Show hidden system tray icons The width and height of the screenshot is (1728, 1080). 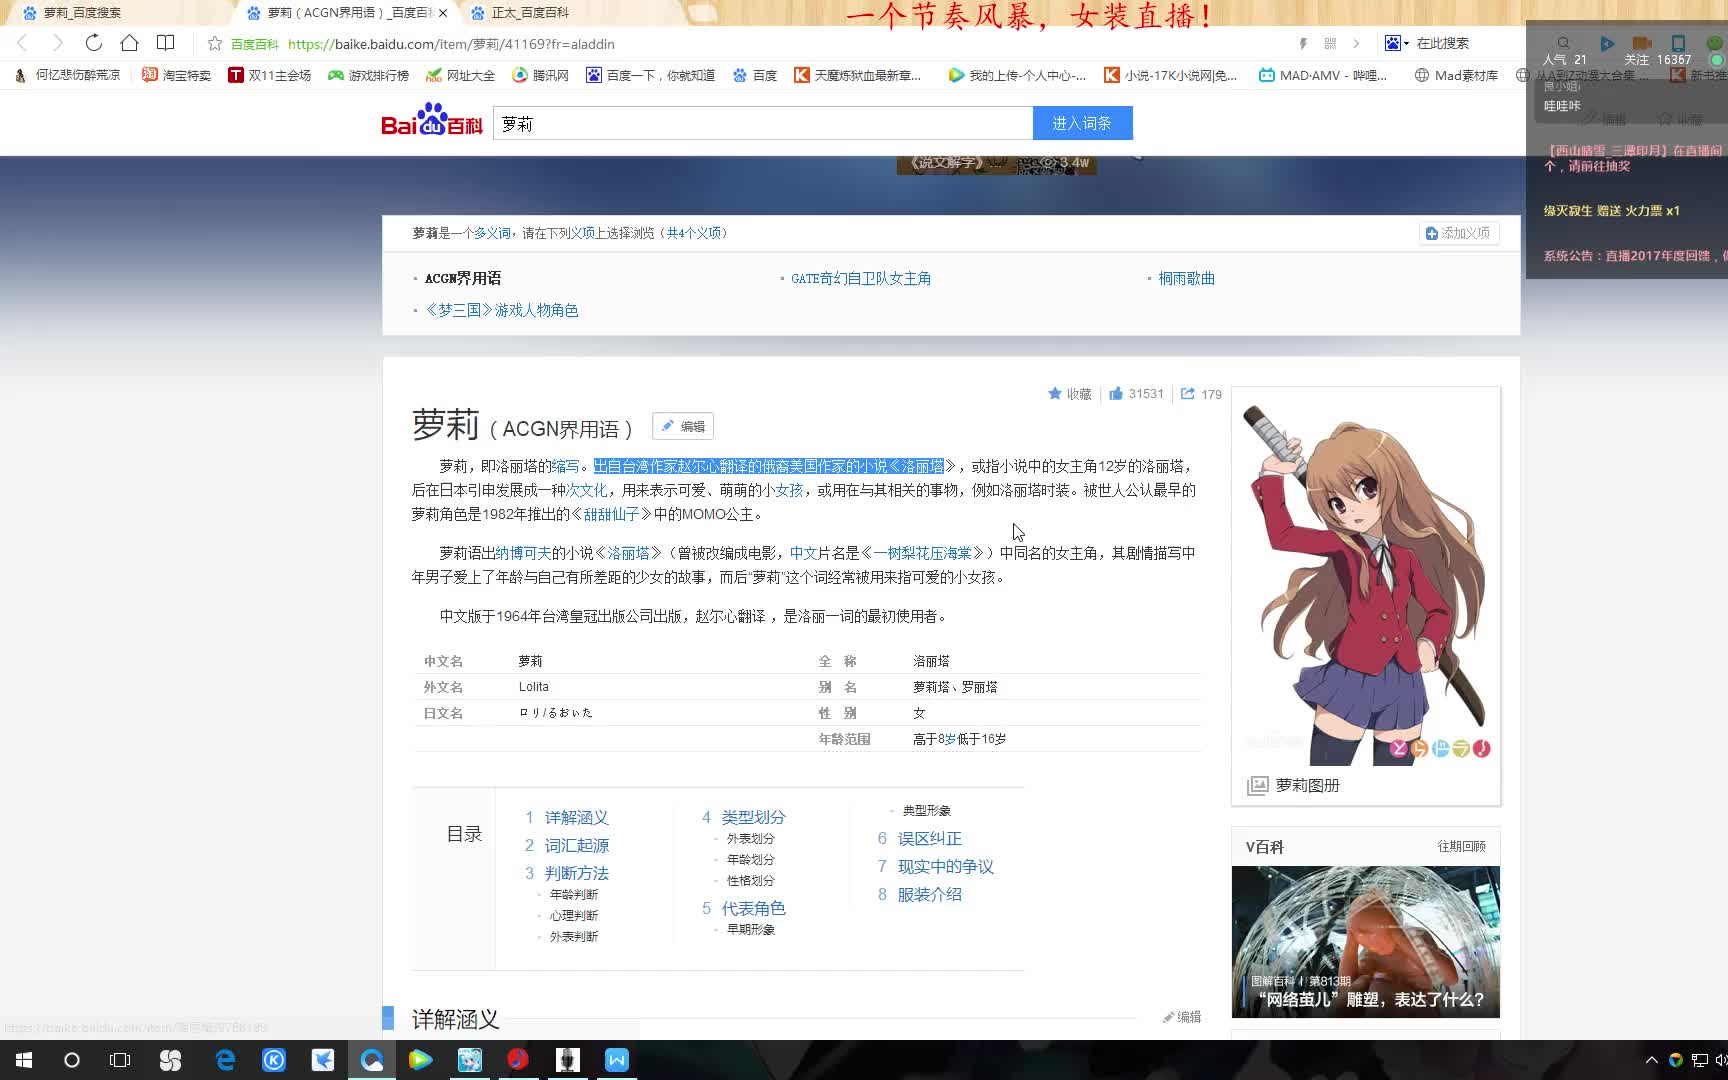tap(1651, 1060)
